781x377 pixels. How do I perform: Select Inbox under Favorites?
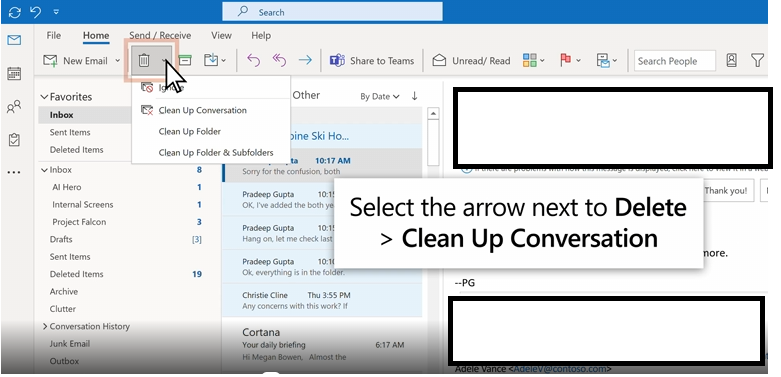point(61,115)
